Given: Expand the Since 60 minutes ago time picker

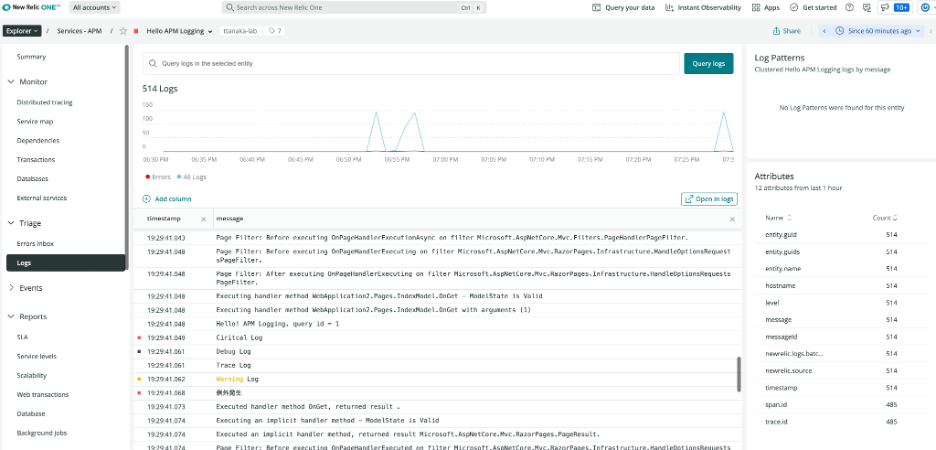Looking at the screenshot, I should (880, 31).
